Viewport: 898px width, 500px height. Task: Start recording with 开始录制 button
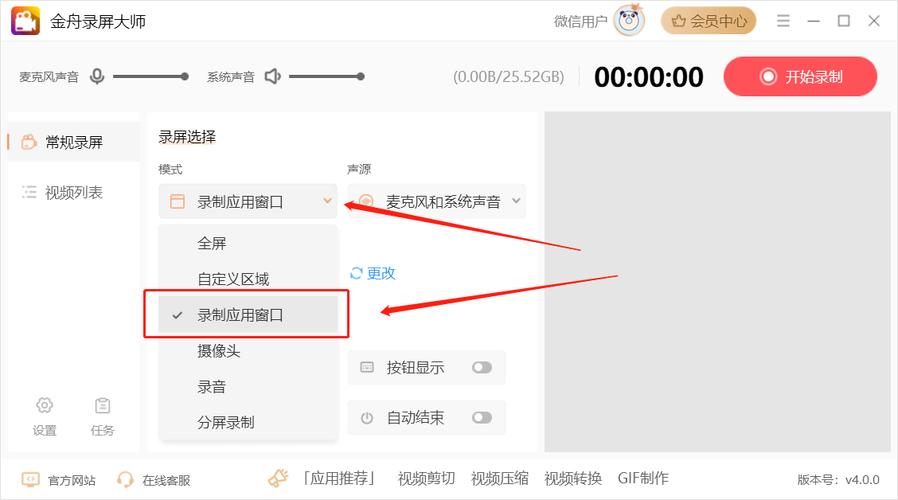pos(800,76)
